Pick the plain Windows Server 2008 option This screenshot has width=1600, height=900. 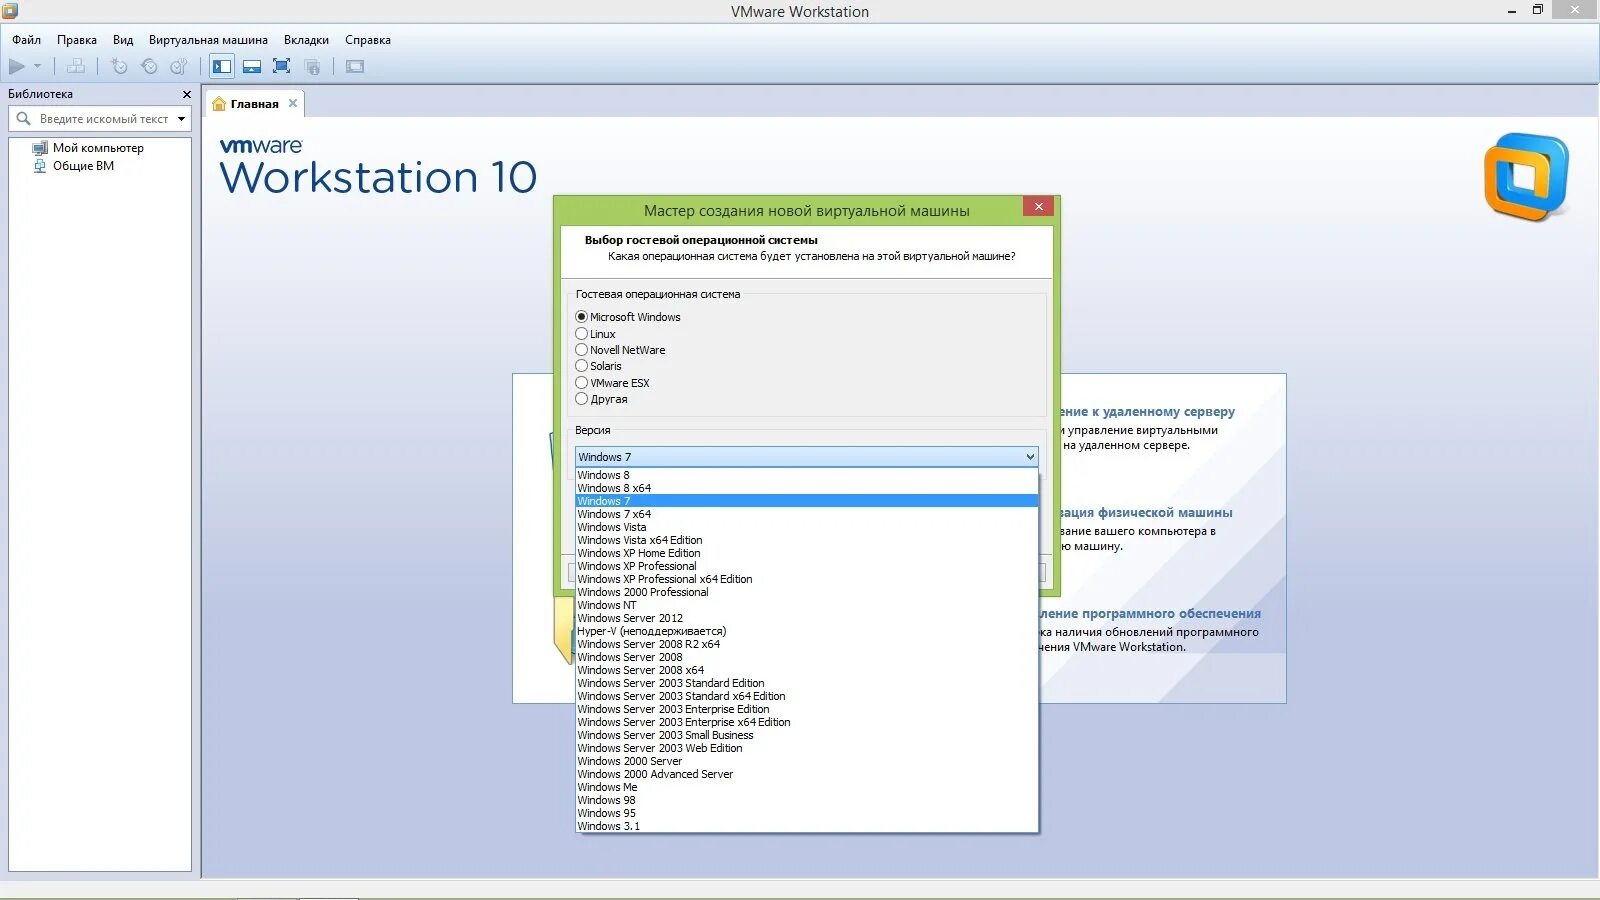pos(806,657)
